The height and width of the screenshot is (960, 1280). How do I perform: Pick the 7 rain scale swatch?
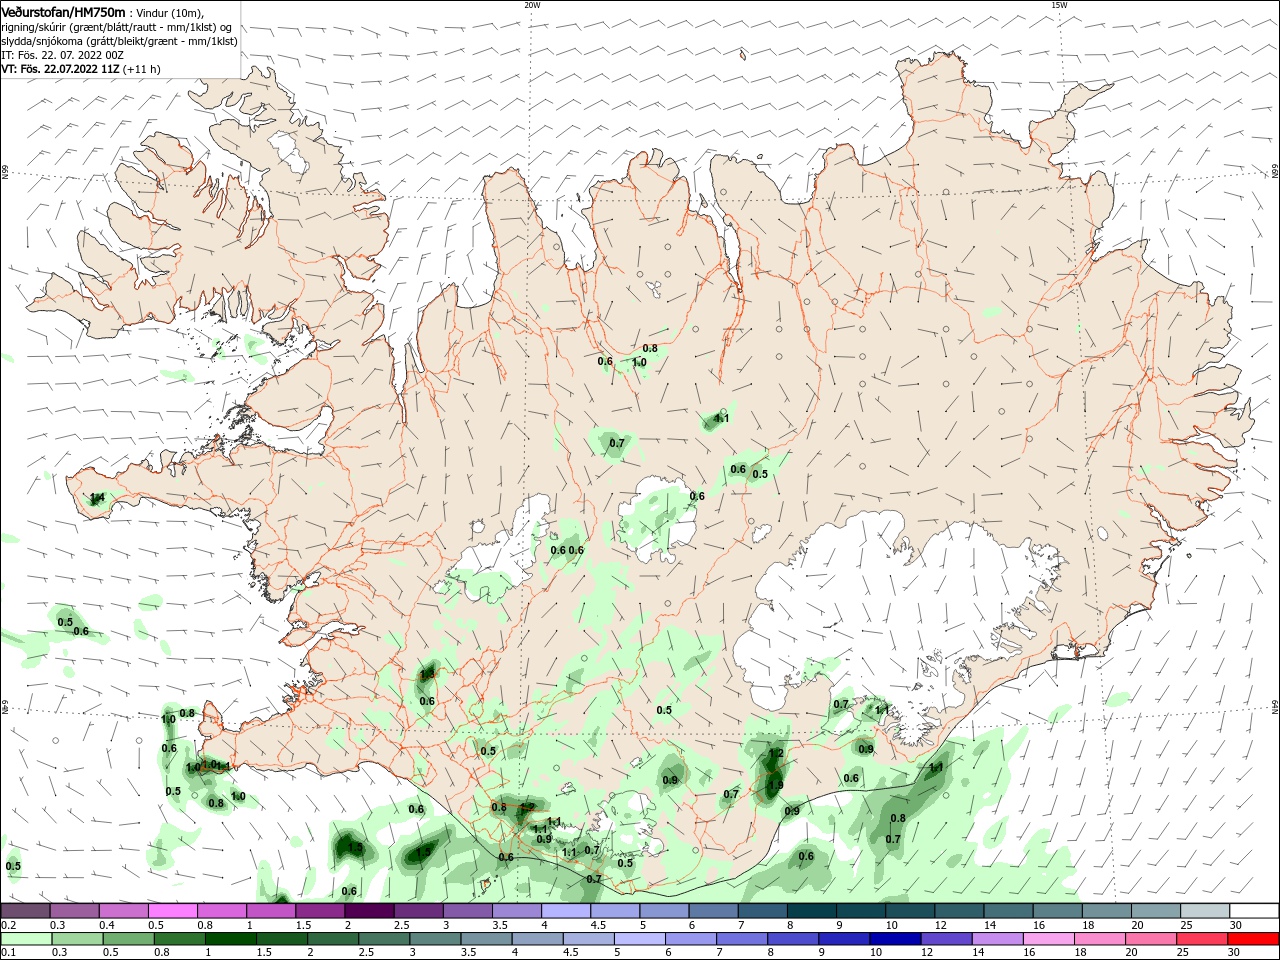pyautogui.click(x=742, y=939)
